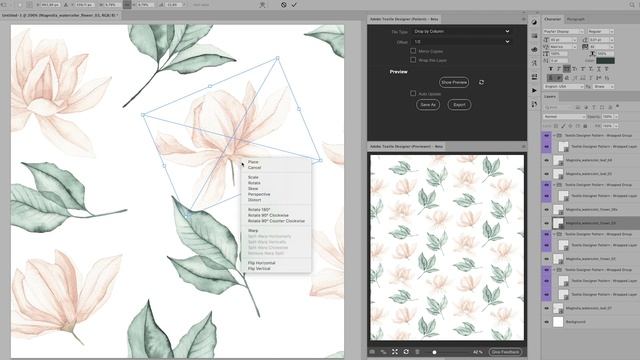Click the Save As button
The image size is (640, 360).
pyautogui.click(x=428, y=104)
